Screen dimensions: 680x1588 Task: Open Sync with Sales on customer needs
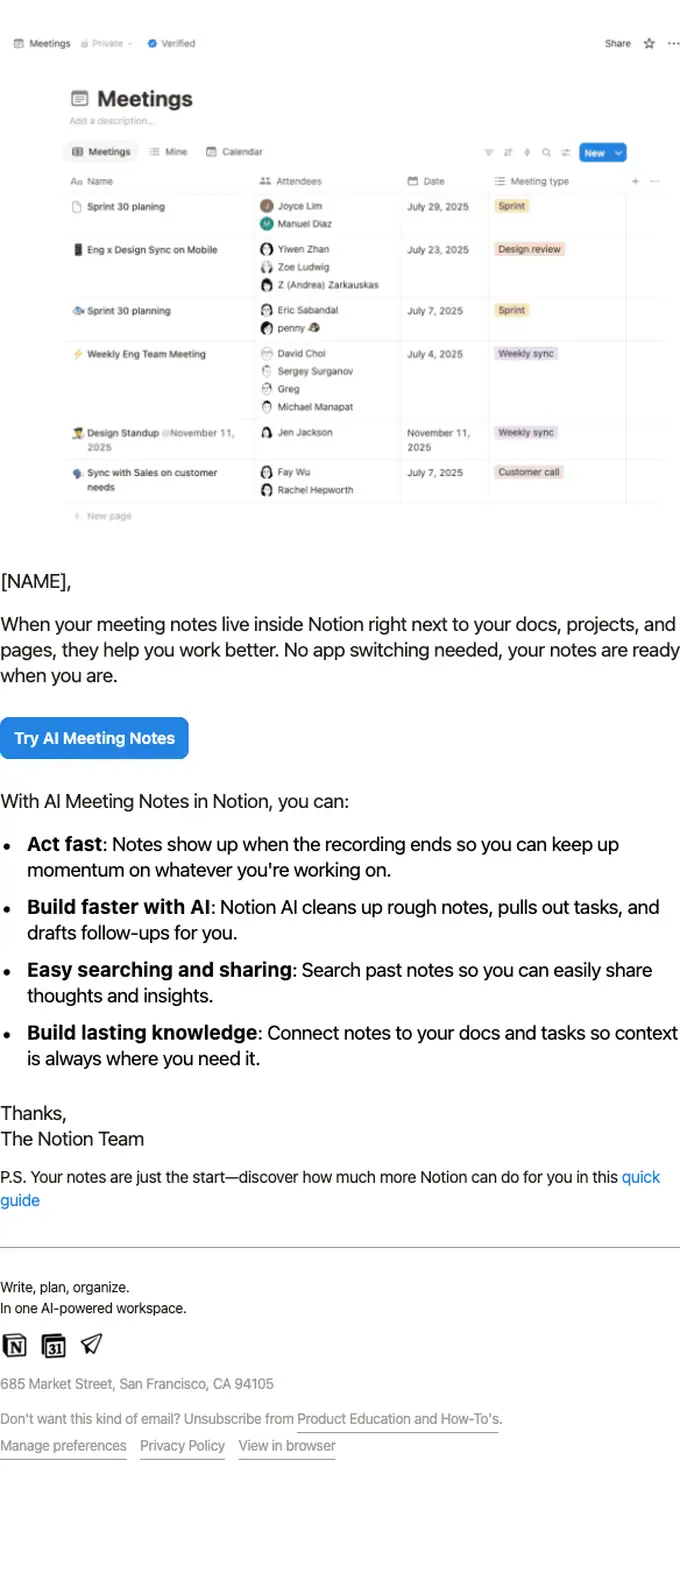point(152,480)
